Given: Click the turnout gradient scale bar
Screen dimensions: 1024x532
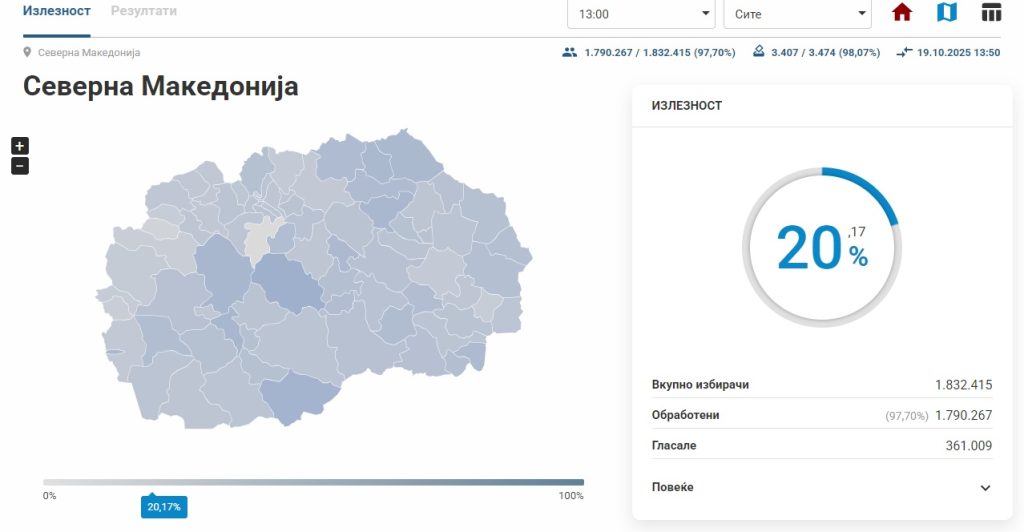Looking at the screenshot, I should (x=313, y=482).
